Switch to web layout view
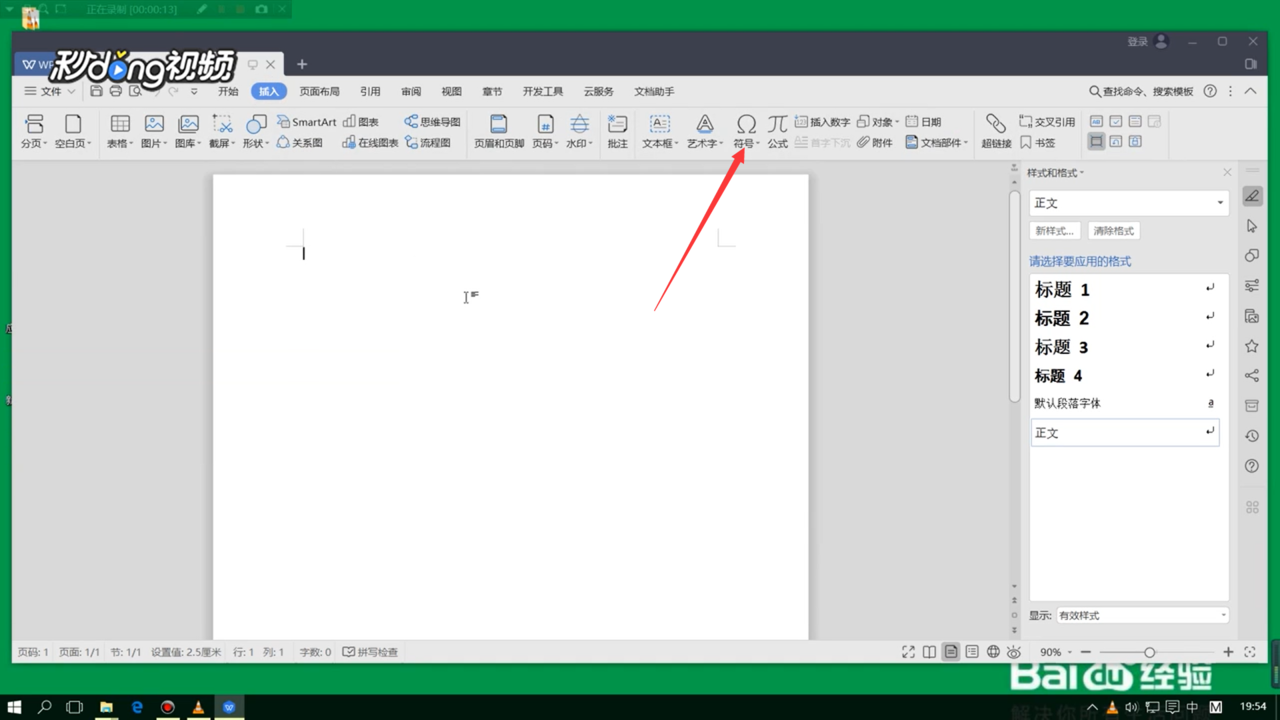The image size is (1280, 720). coord(993,652)
